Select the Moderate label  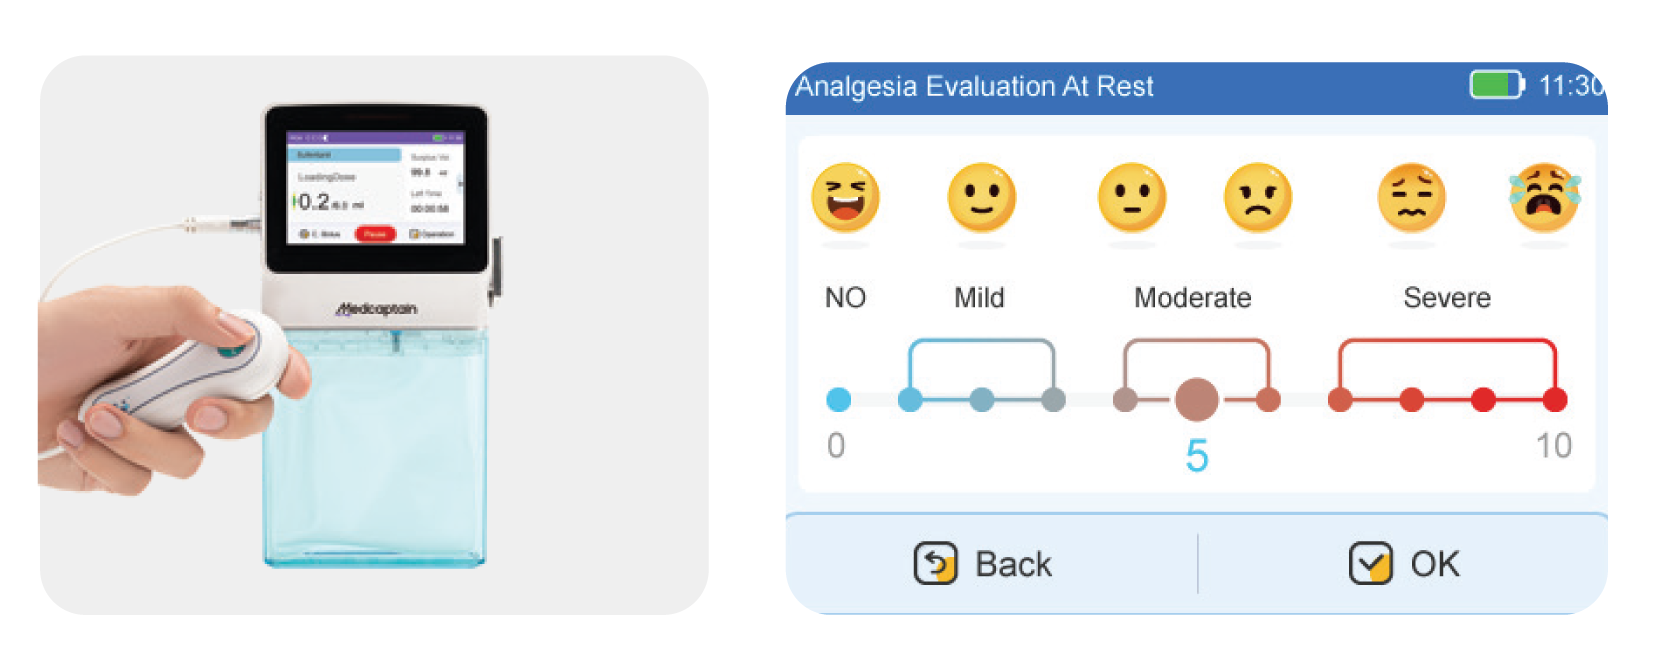click(1192, 298)
